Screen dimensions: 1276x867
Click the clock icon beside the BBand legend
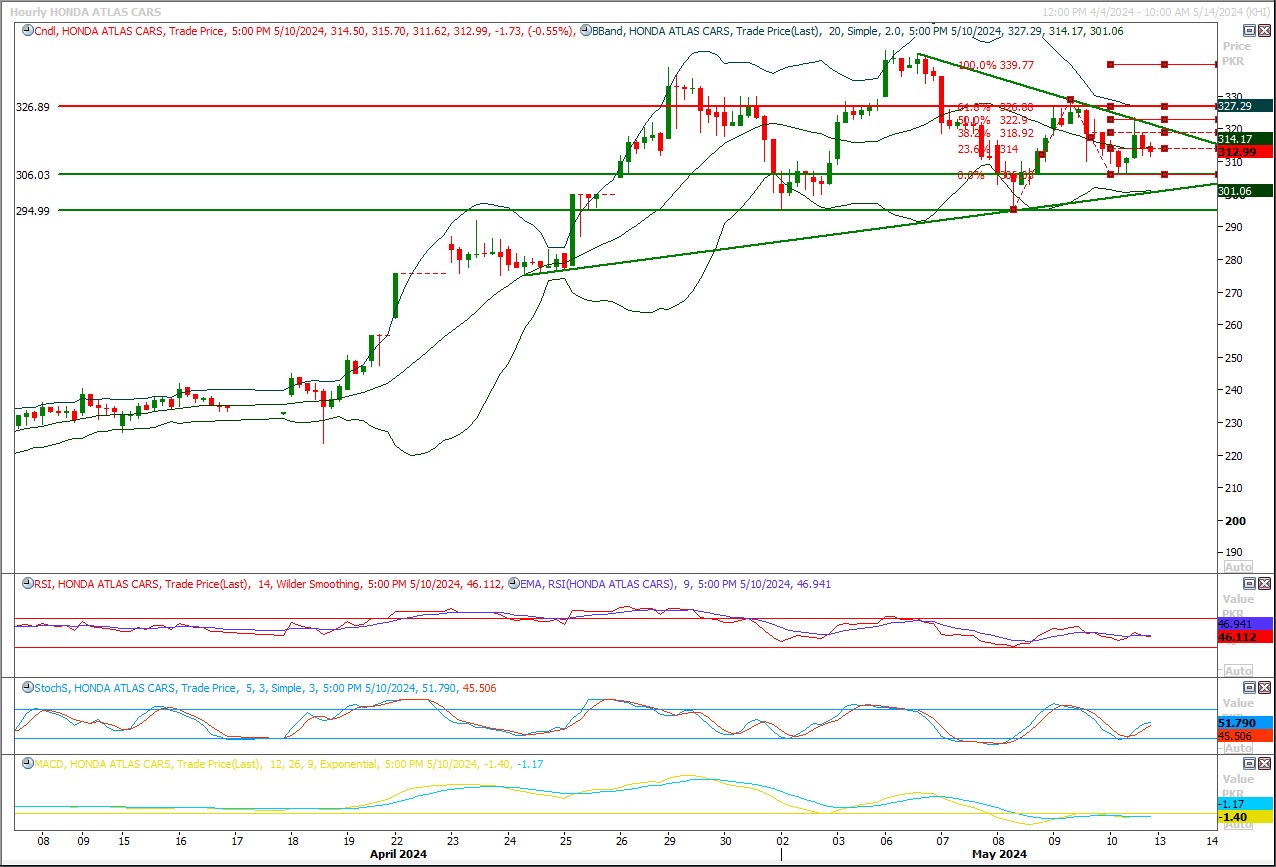586,31
